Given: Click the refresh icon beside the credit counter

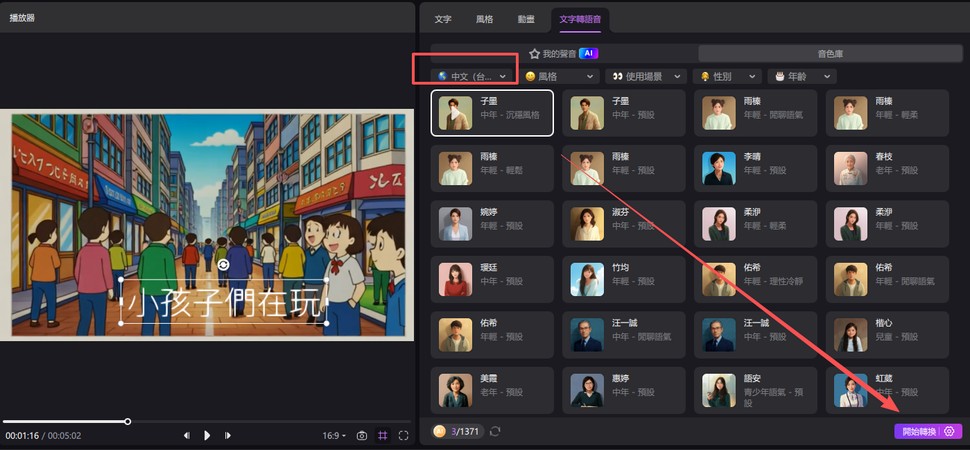Looking at the screenshot, I should (495, 431).
